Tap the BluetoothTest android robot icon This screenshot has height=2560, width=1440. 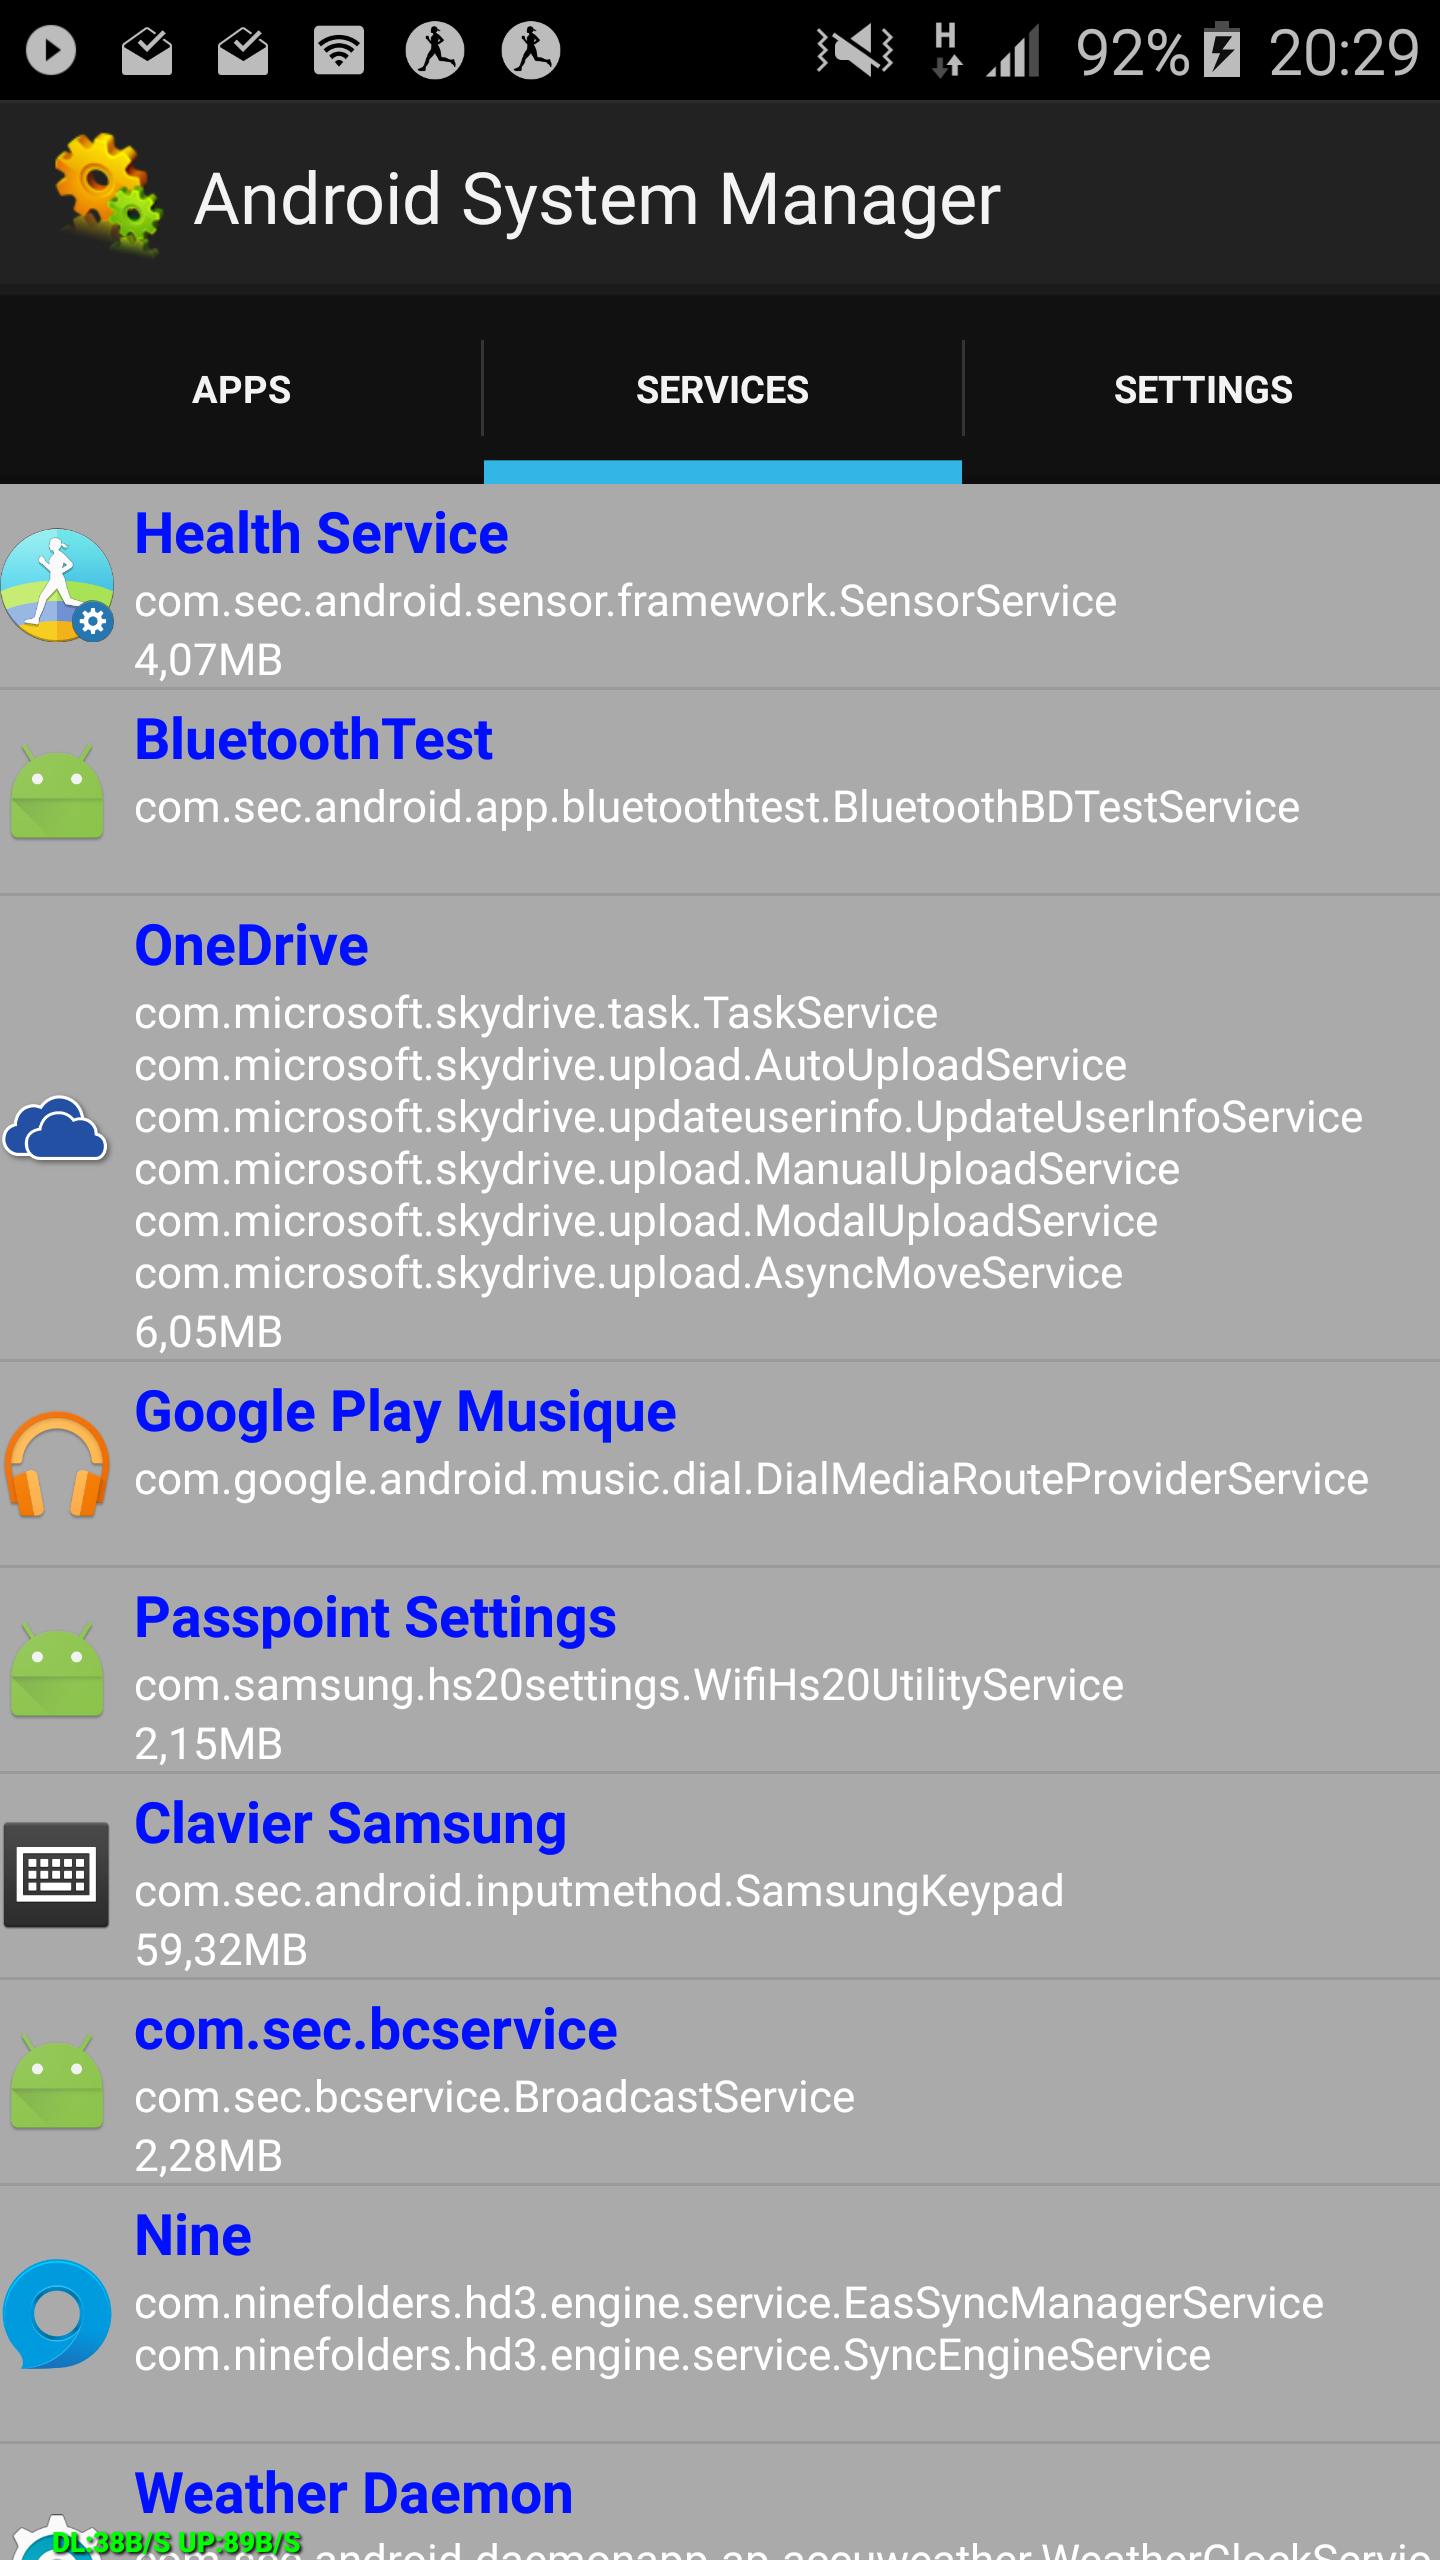pyautogui.click(x=57, y=792)
